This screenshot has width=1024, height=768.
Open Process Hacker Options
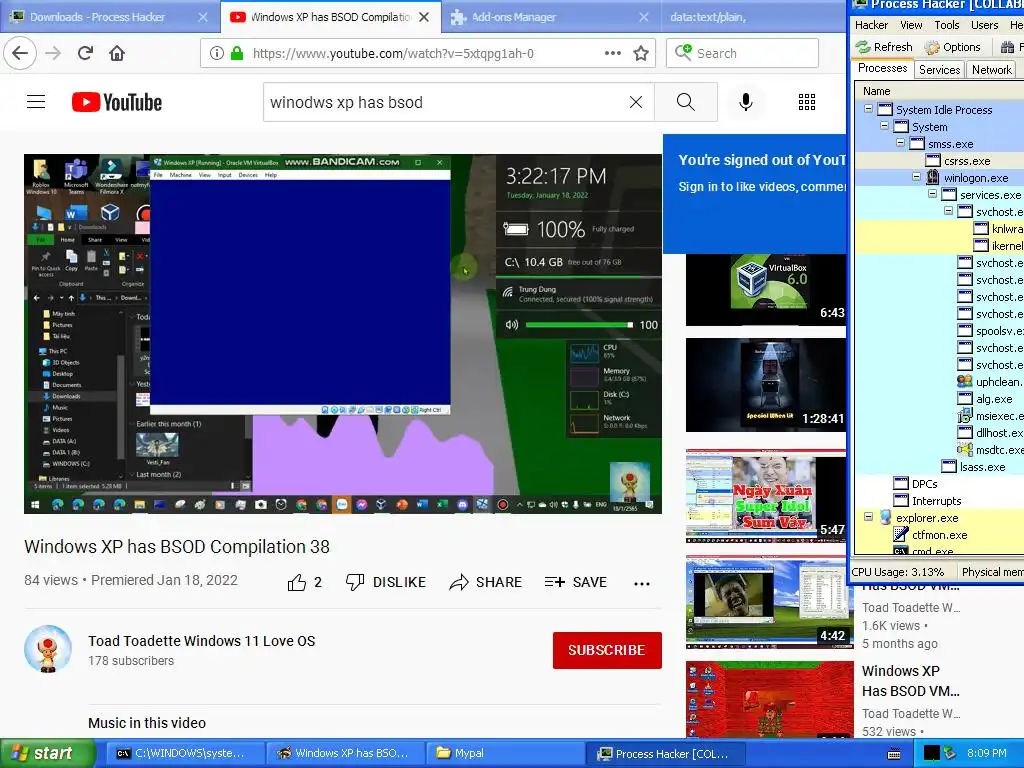point(953,47)
